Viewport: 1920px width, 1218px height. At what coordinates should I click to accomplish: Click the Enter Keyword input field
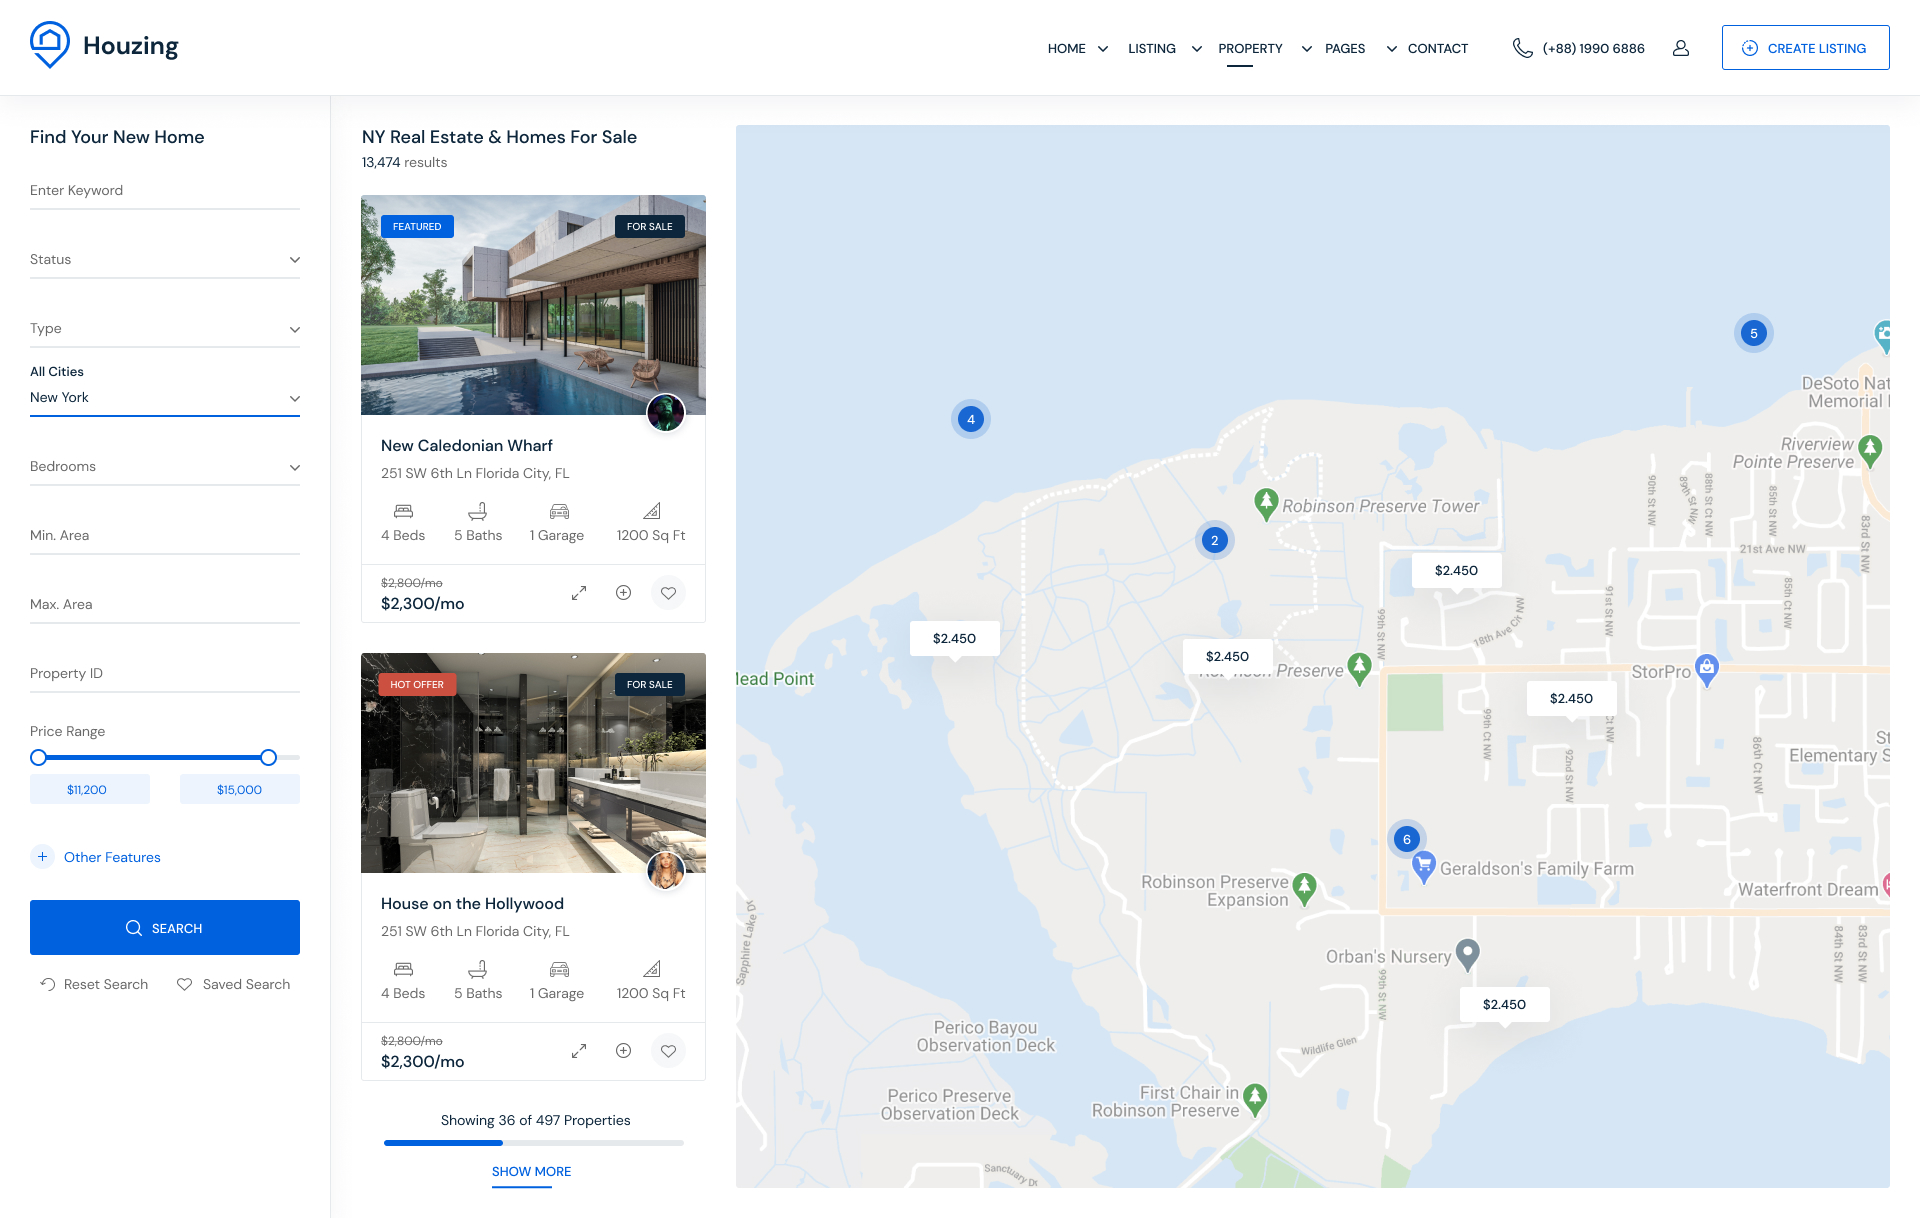coord(164,191)
